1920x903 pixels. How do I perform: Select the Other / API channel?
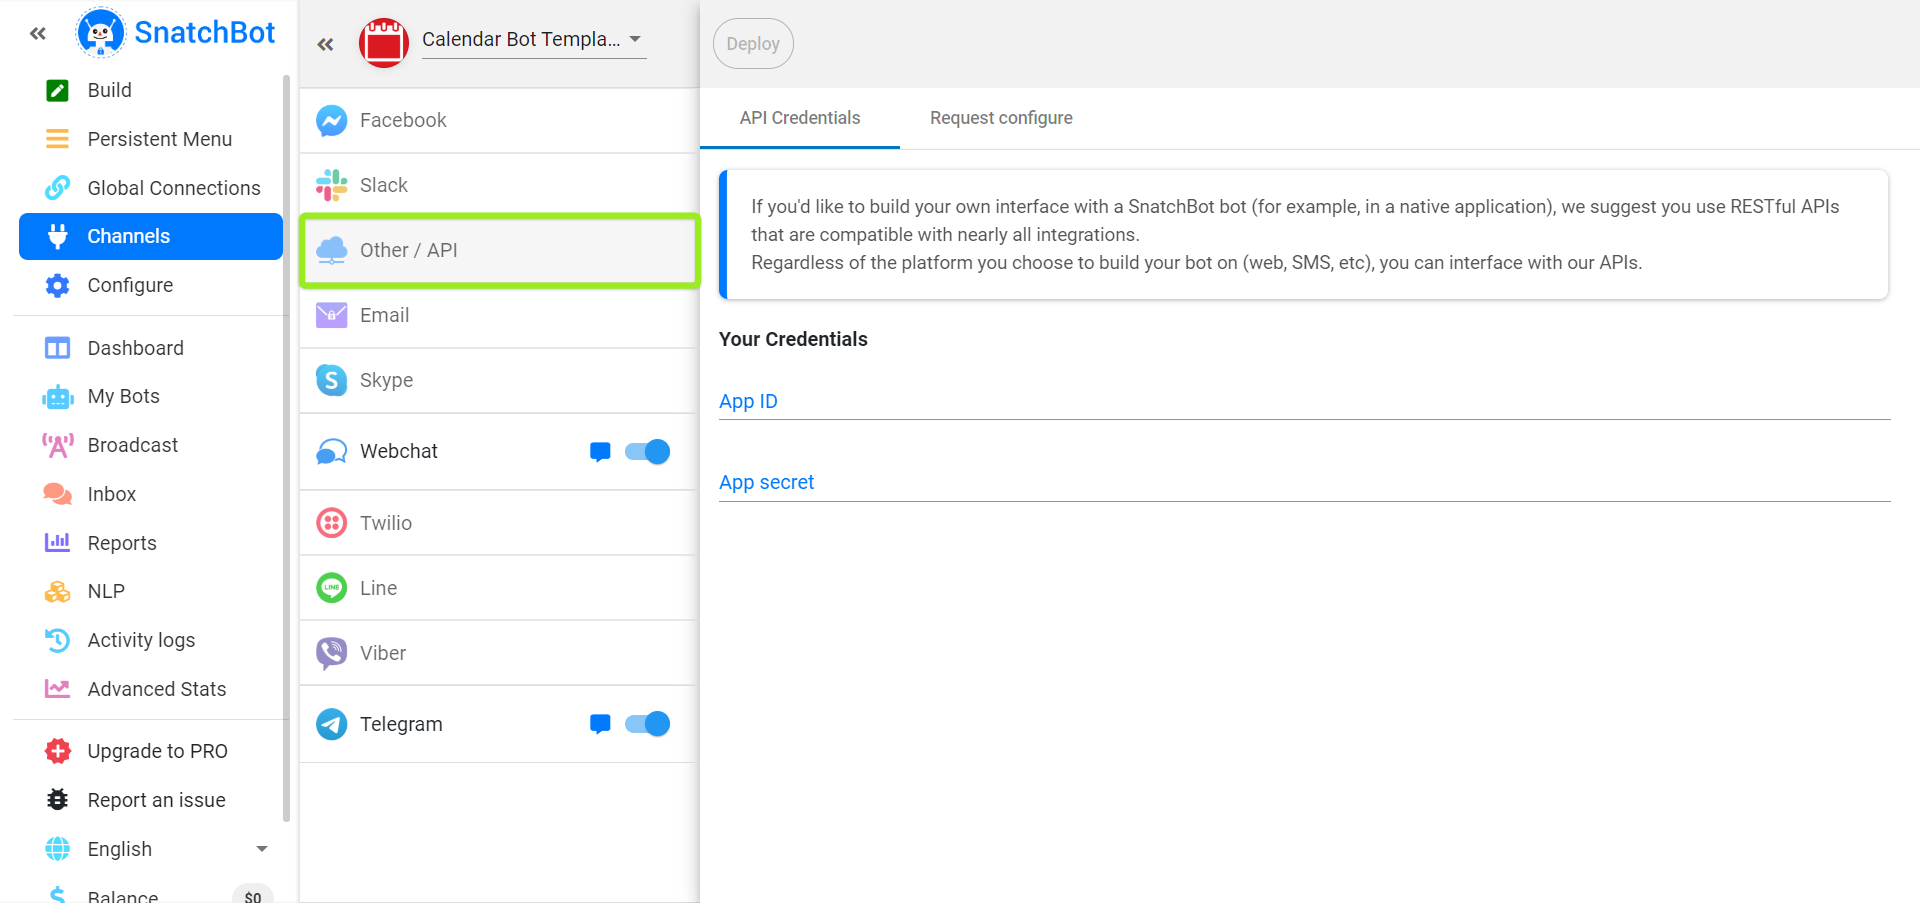tap(498, 250)
